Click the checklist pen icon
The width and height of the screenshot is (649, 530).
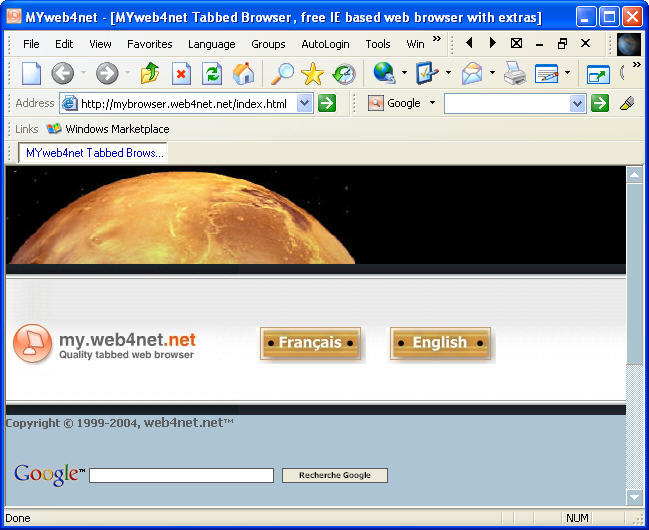point(427,73)
